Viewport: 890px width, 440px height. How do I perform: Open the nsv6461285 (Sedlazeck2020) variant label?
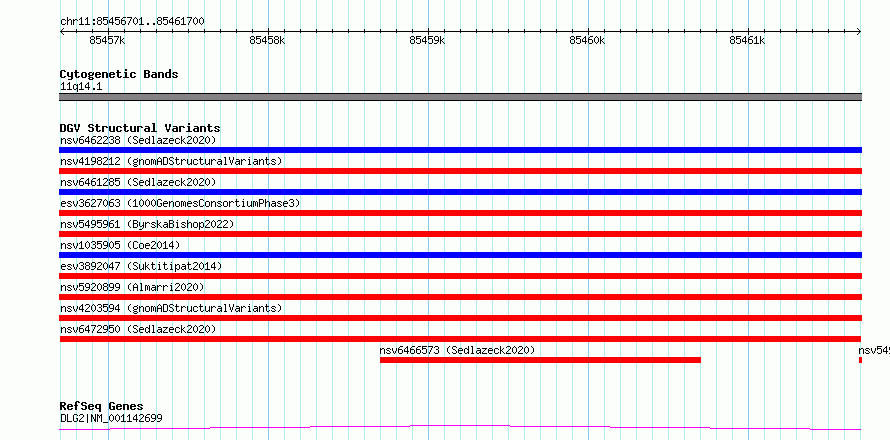coord(138,182)
